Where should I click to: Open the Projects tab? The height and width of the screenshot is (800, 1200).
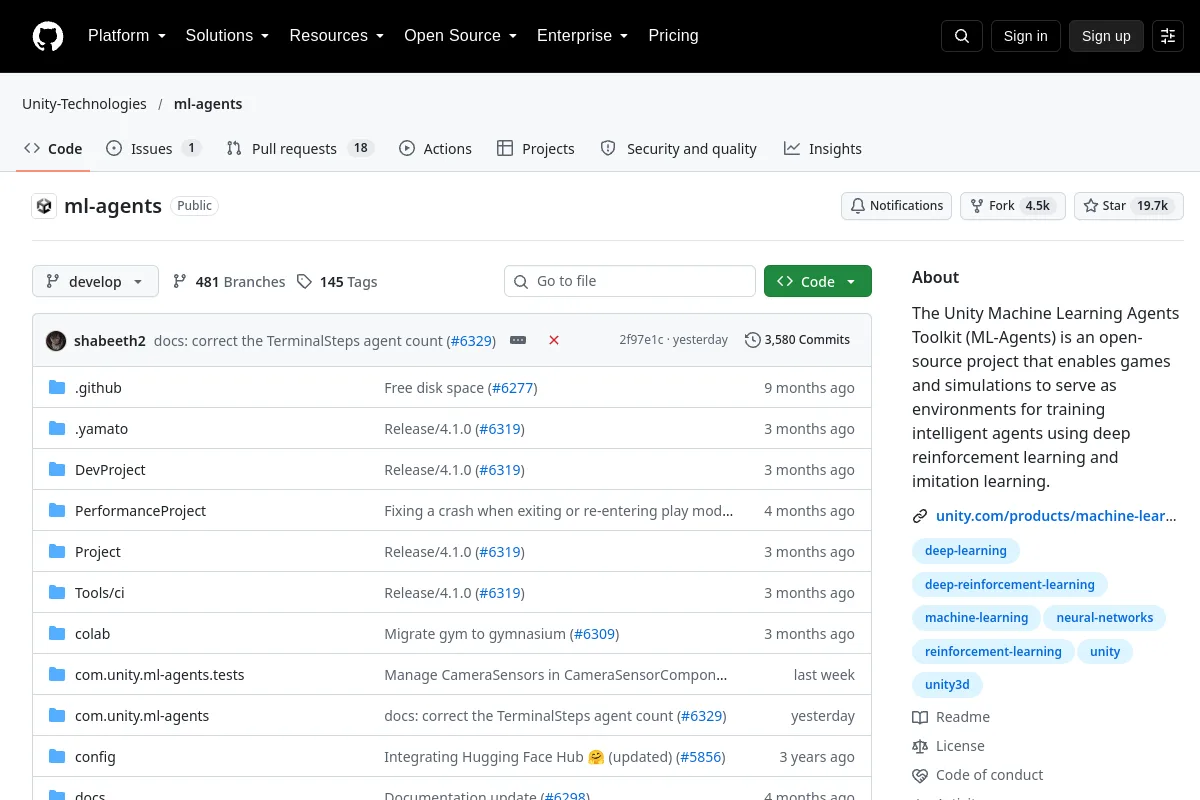click(x=536, y=148)
